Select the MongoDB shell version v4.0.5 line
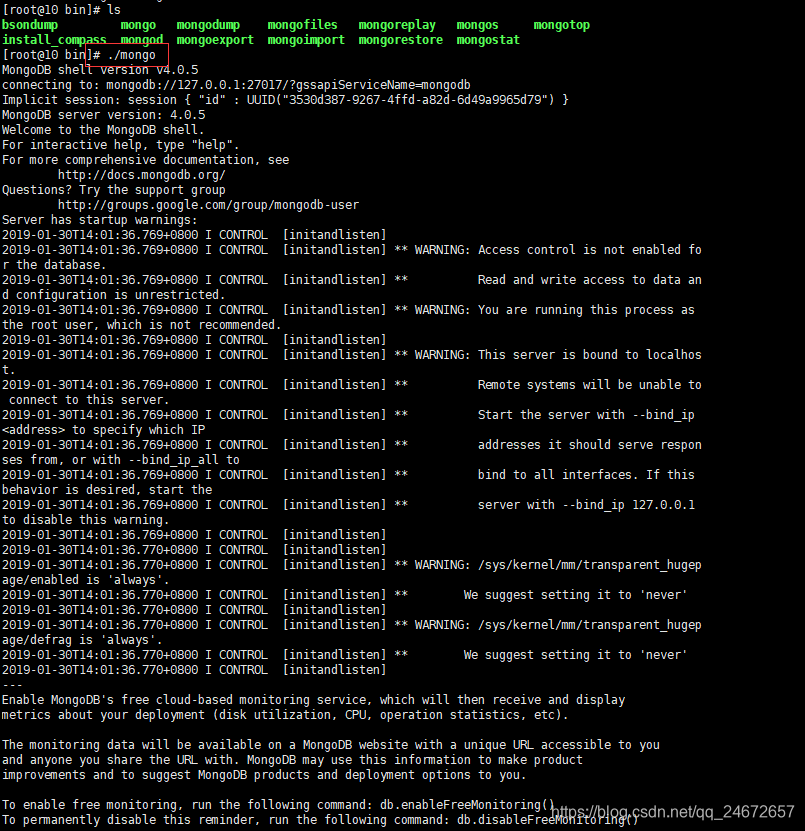The width and height of the screenshot is (805, 831). (100, 70)
